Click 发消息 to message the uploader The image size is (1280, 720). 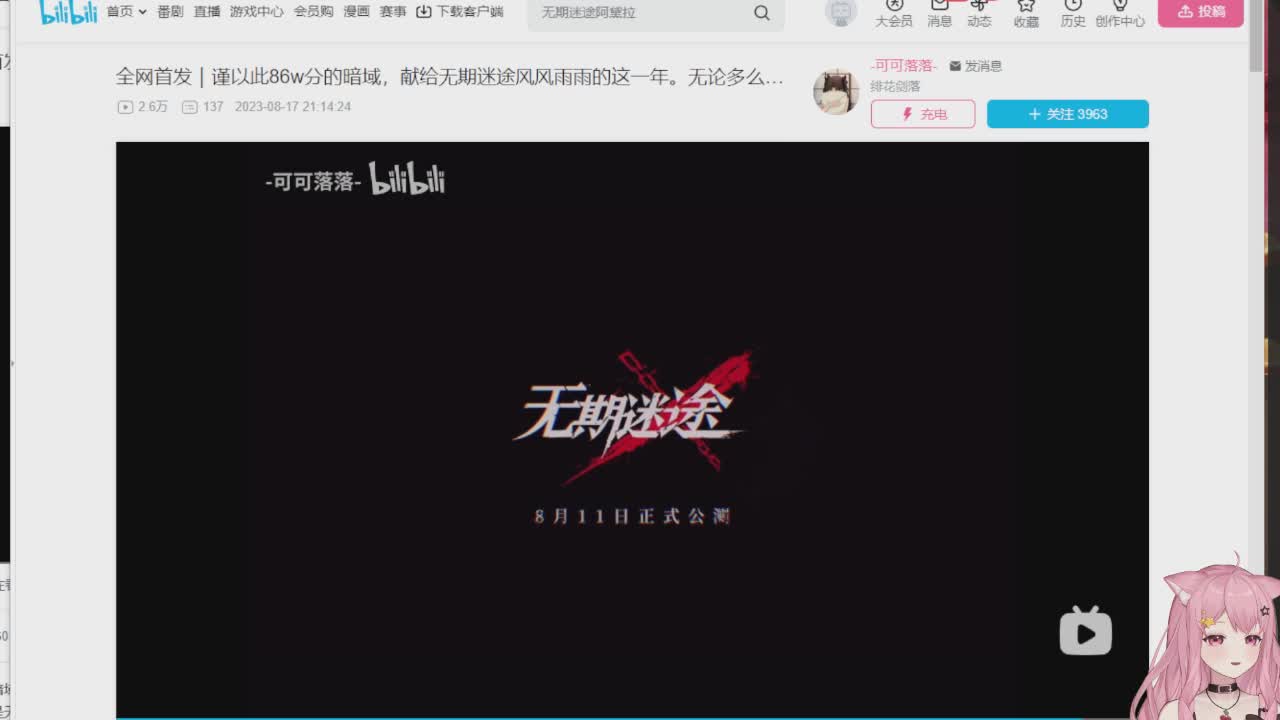click(x=976, y=66)
